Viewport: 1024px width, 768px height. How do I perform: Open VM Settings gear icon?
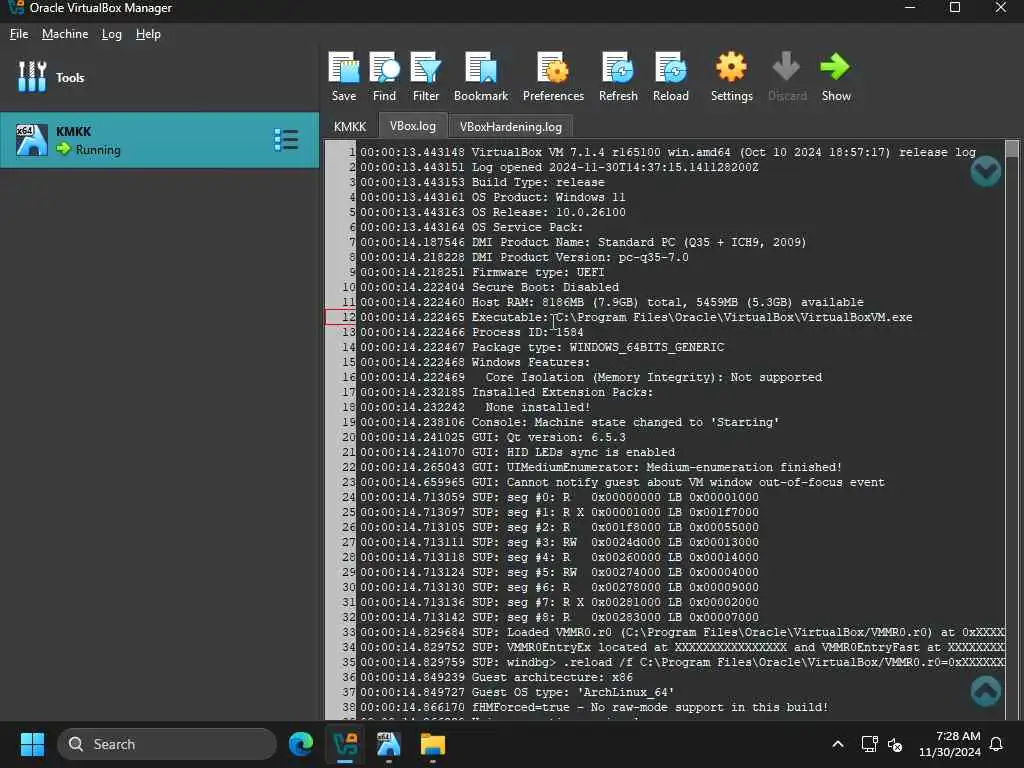[x=731, y=76]
